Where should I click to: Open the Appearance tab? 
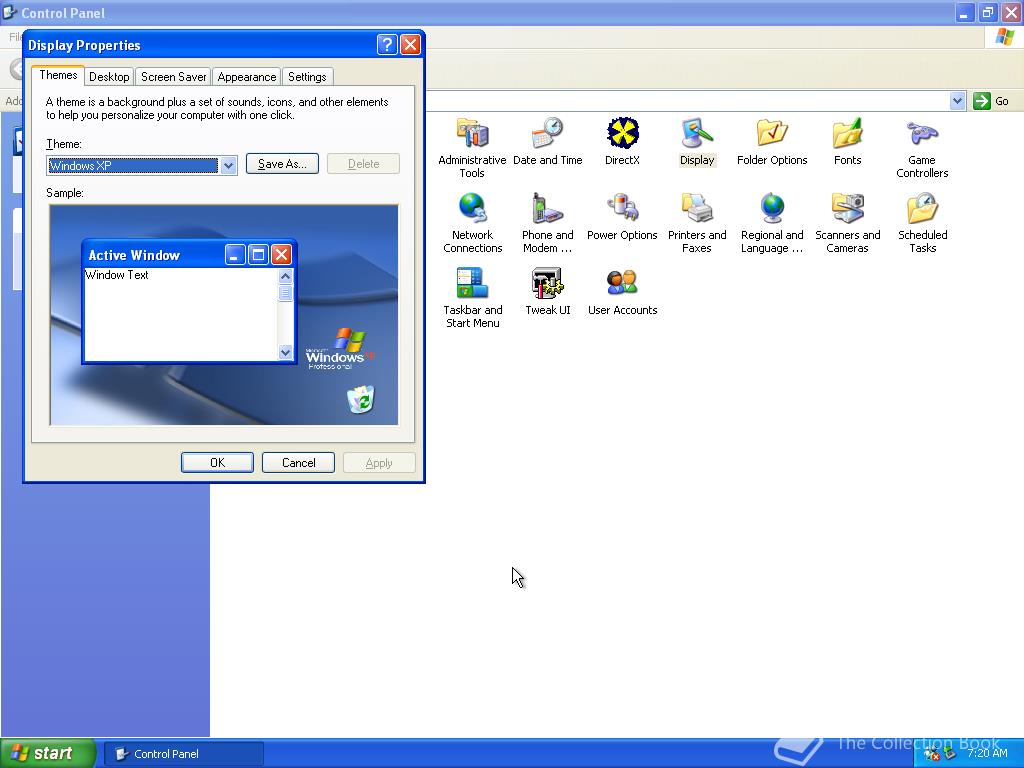246,76
